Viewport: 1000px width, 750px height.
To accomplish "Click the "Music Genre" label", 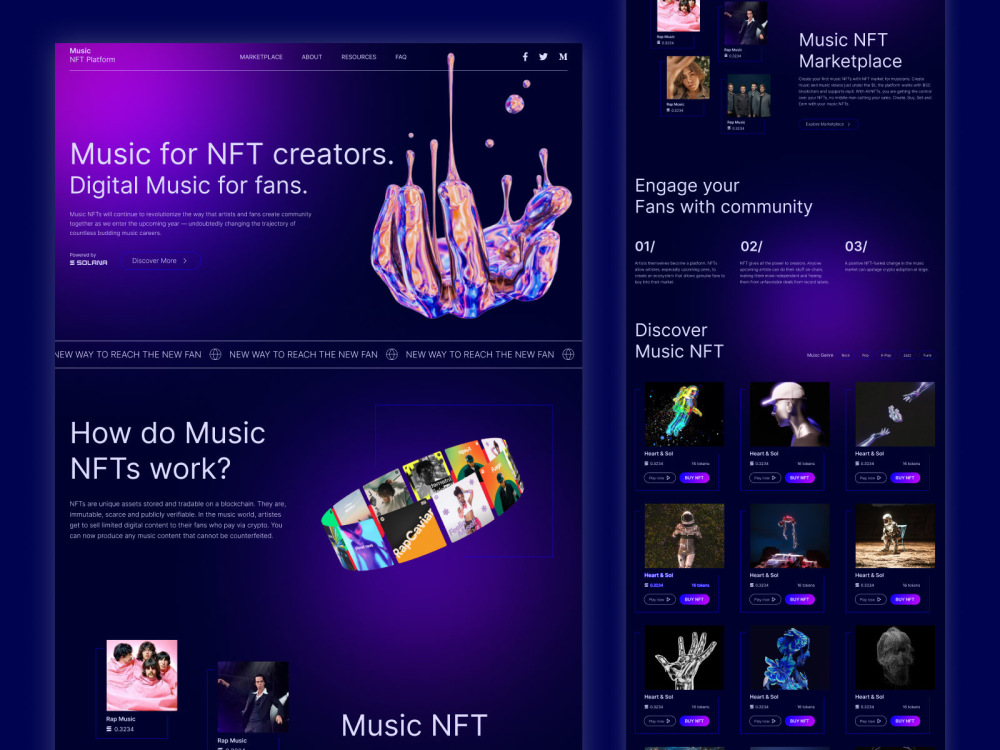I will pyautogui.click(x=820, y=355).
